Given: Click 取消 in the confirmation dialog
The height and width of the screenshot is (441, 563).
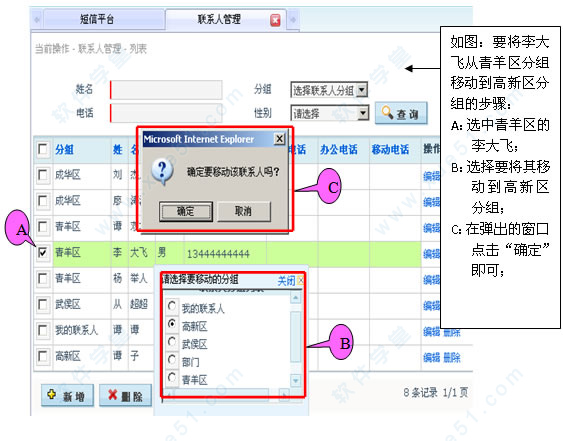Looking at the screenshot, I should pos(243,211).
